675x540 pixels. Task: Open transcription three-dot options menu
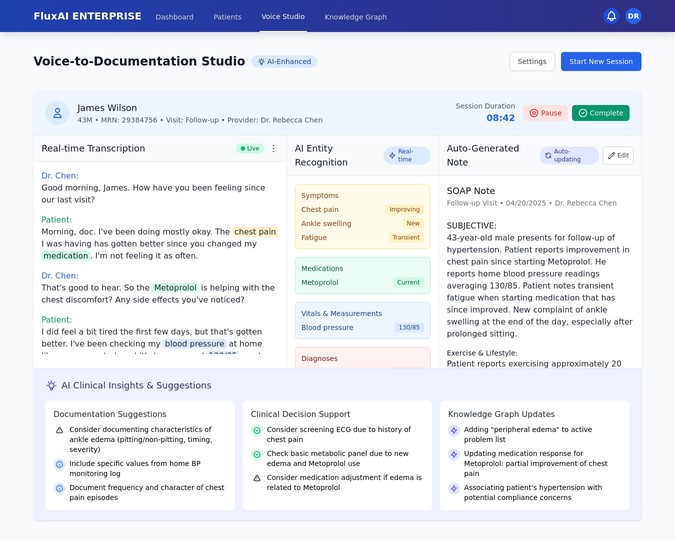tap(273, 149)
